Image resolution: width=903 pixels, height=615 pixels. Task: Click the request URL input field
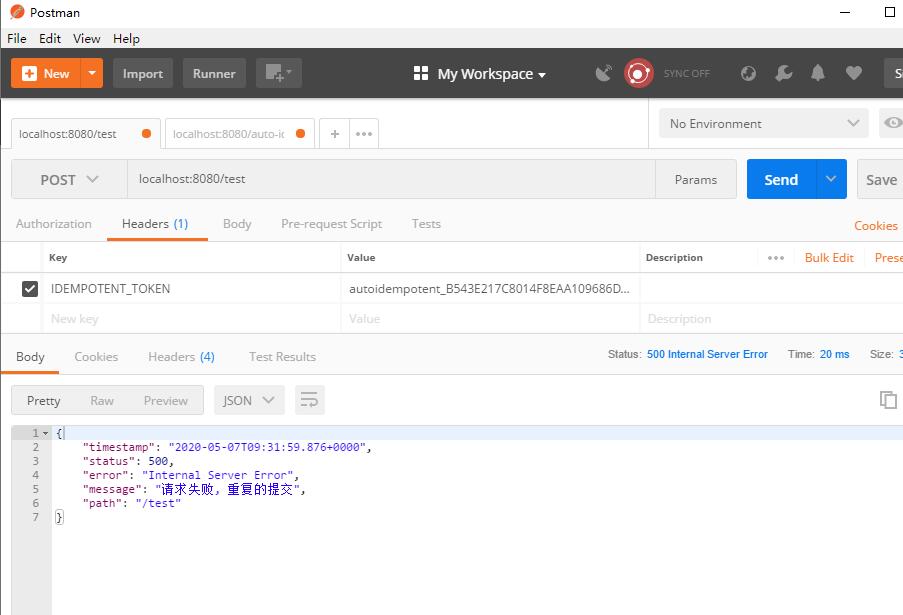391,179
